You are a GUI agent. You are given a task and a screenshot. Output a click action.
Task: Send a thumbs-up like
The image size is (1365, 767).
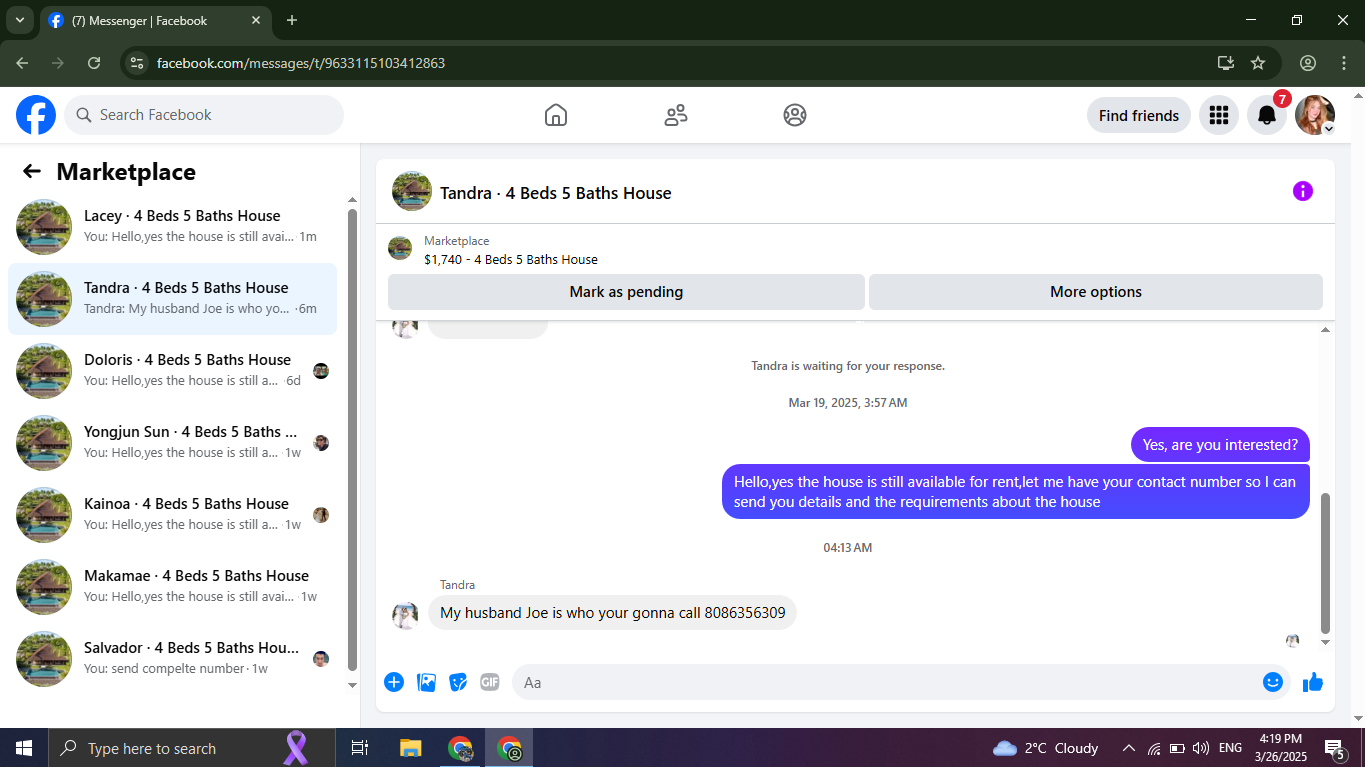tap(1313, 682)
